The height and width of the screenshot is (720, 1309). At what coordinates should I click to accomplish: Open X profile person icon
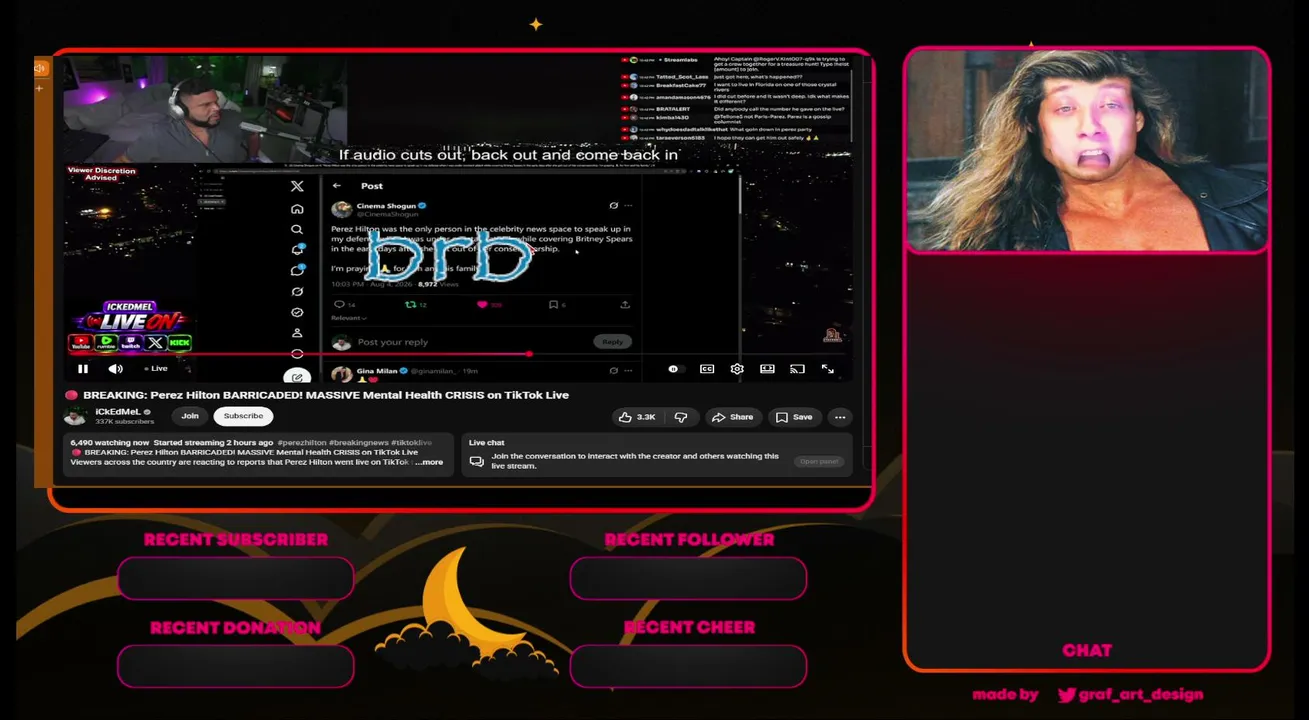(297, 334)
